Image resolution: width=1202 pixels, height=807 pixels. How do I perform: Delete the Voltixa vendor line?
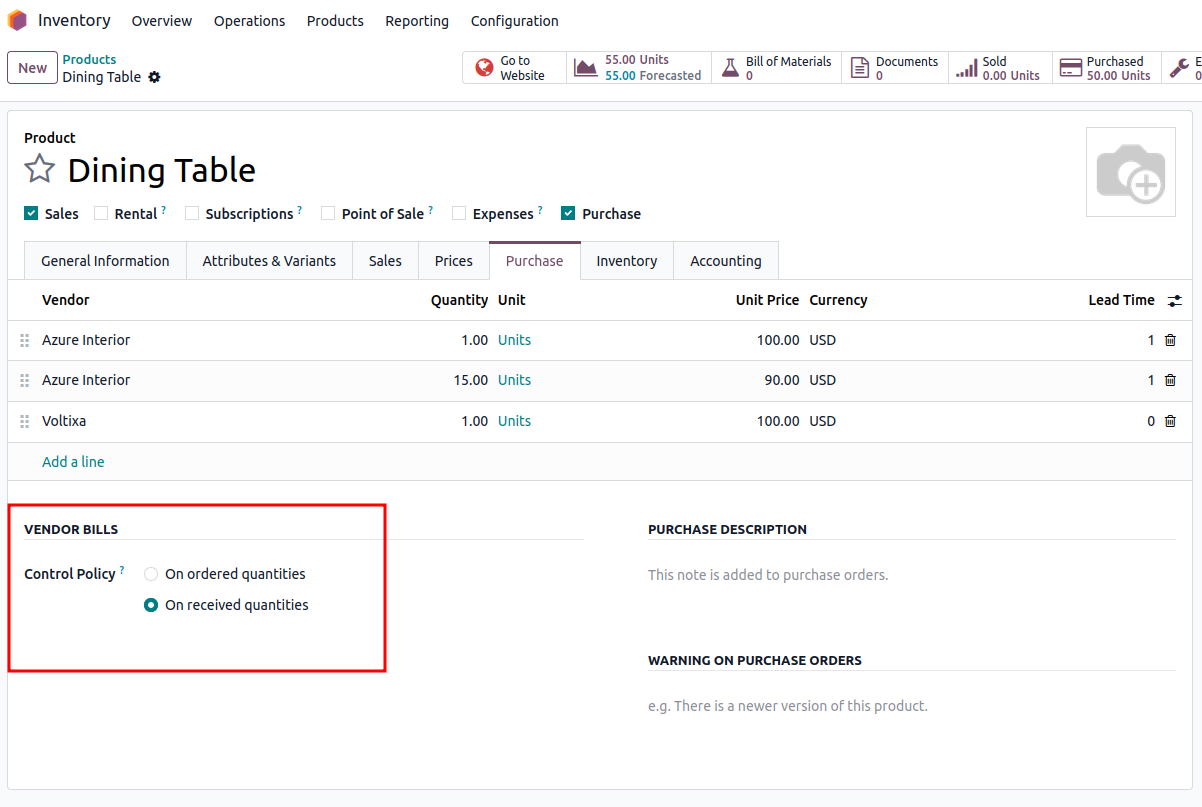tap(1170, 421)
